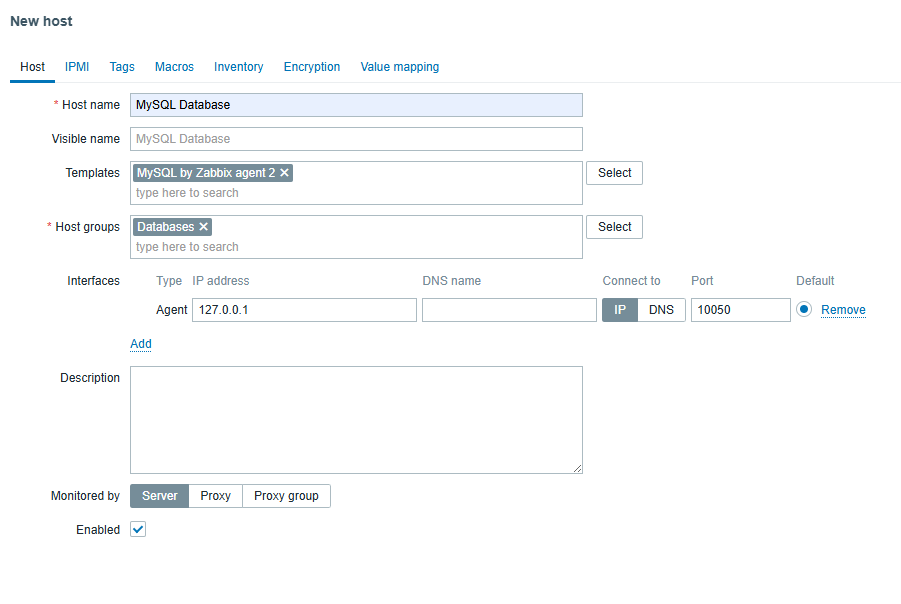Open the Value mapping tab
Image resolution: width=901 pixels, height=604 pixels.
399,67
